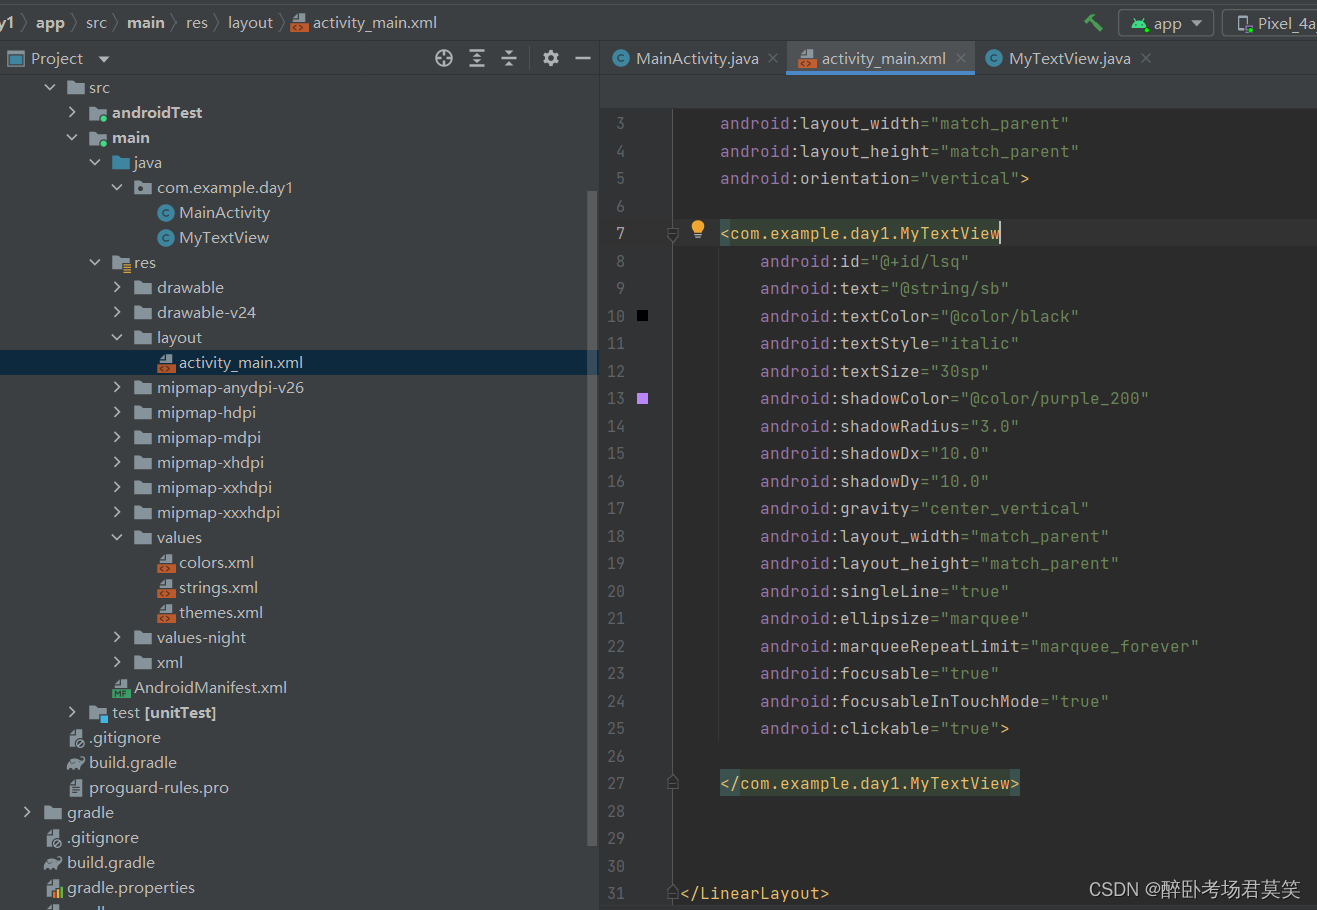
Task: Open the Project view mode dropdown
Action: pyautogui.click(x=104, y=59)
